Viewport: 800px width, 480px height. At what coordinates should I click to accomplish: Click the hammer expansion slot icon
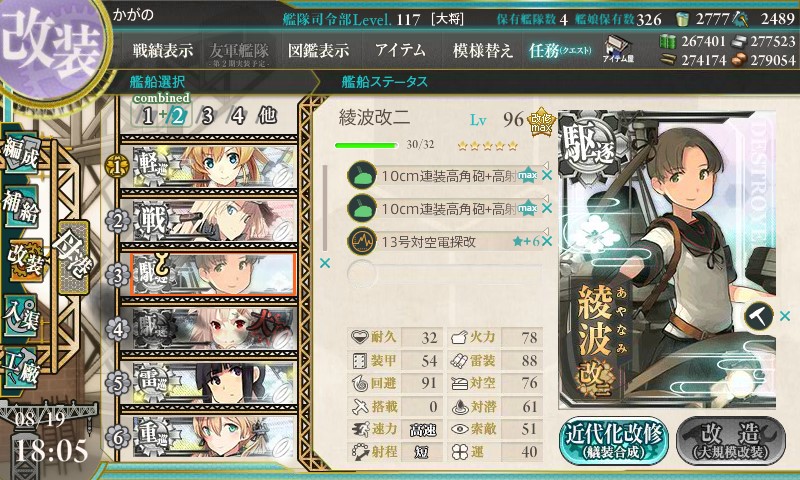coord(759,316)
